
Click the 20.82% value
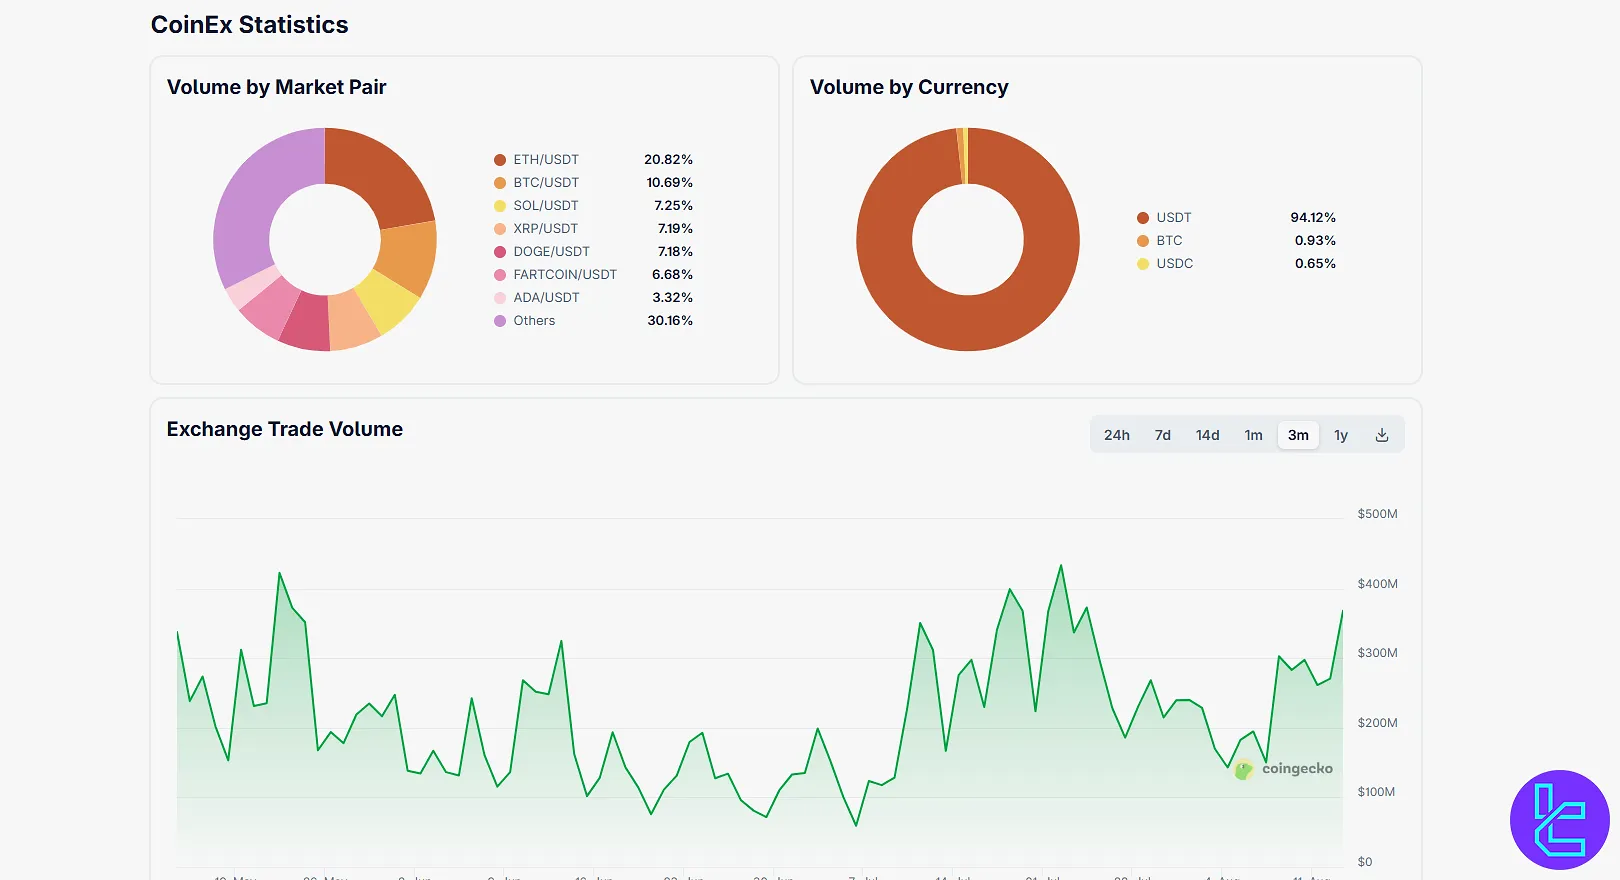click(x=668, y=160)
